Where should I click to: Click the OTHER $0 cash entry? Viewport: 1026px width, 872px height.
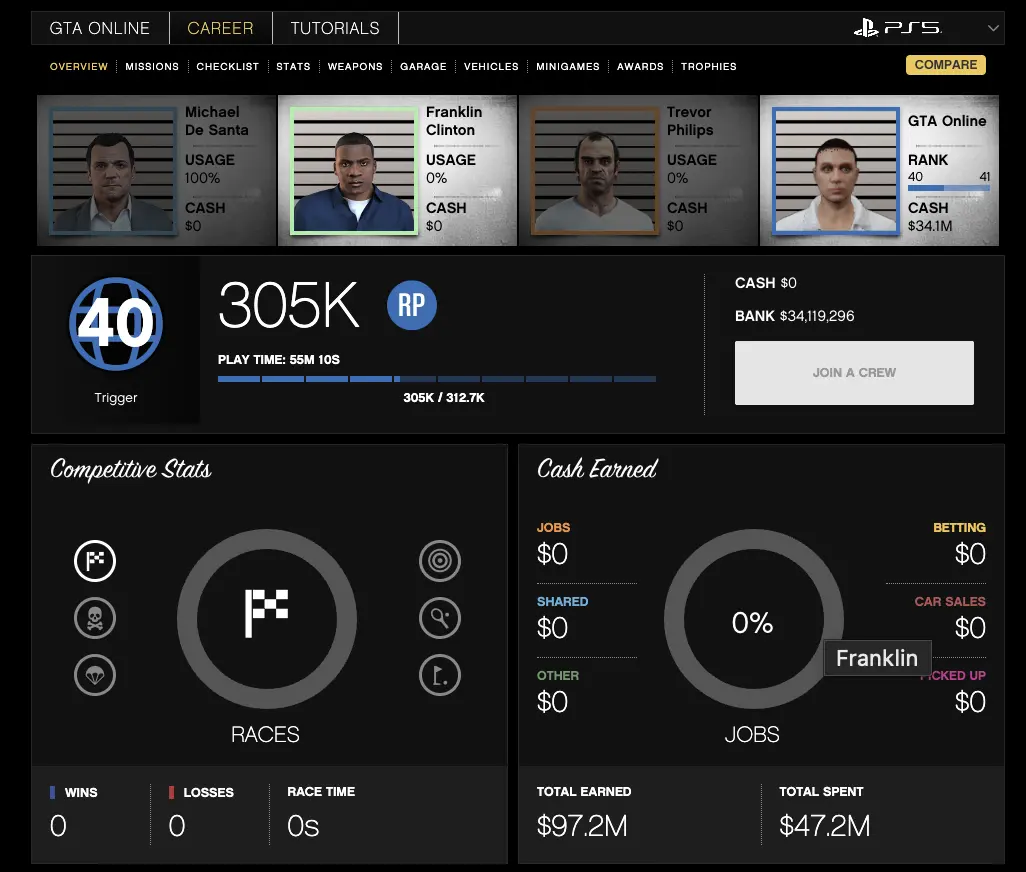tap(557, 693)
